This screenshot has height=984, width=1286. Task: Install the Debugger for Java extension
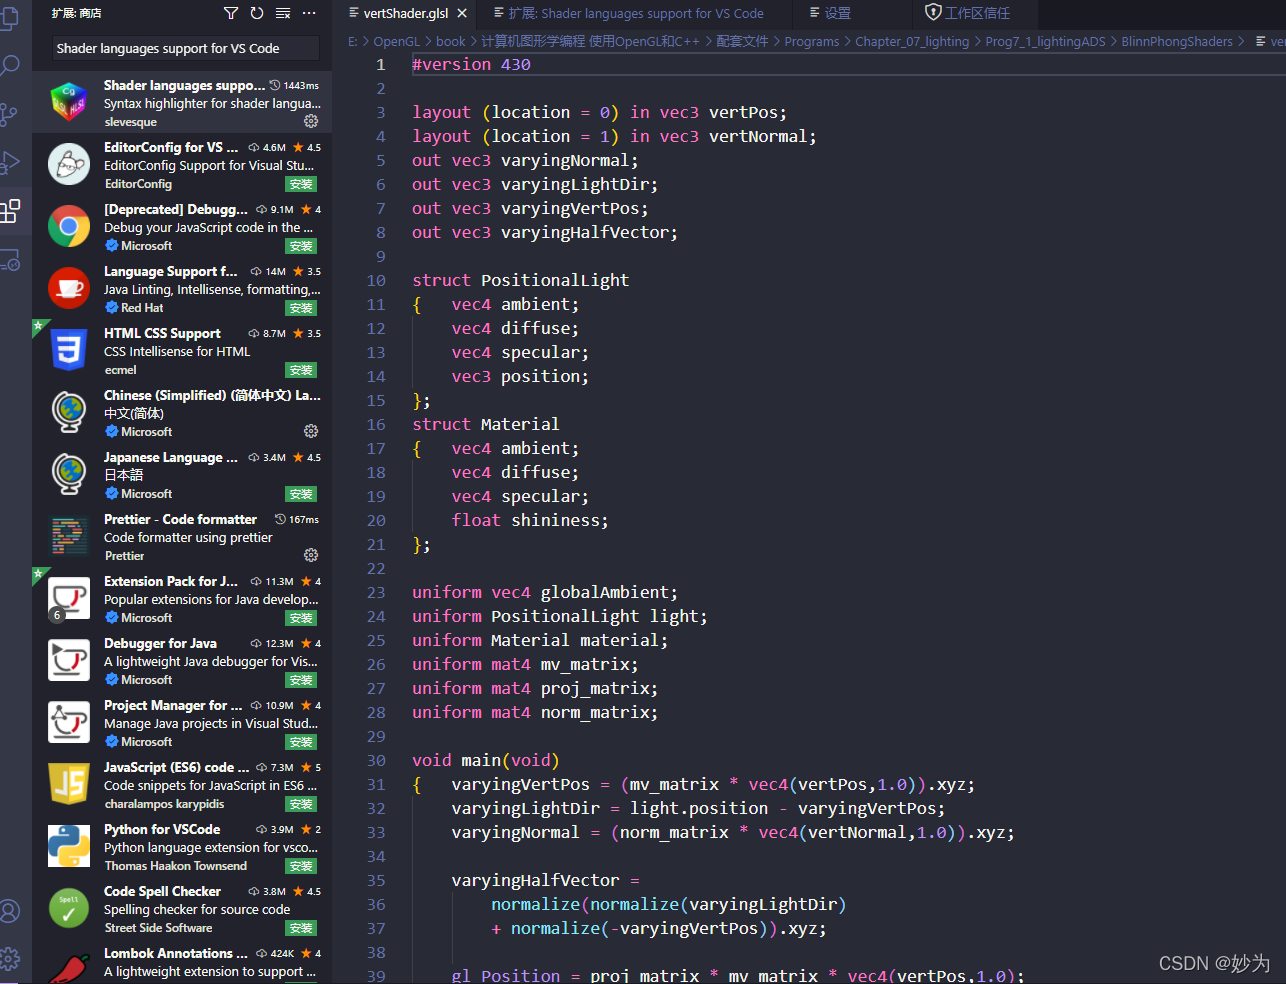(301, 680)
